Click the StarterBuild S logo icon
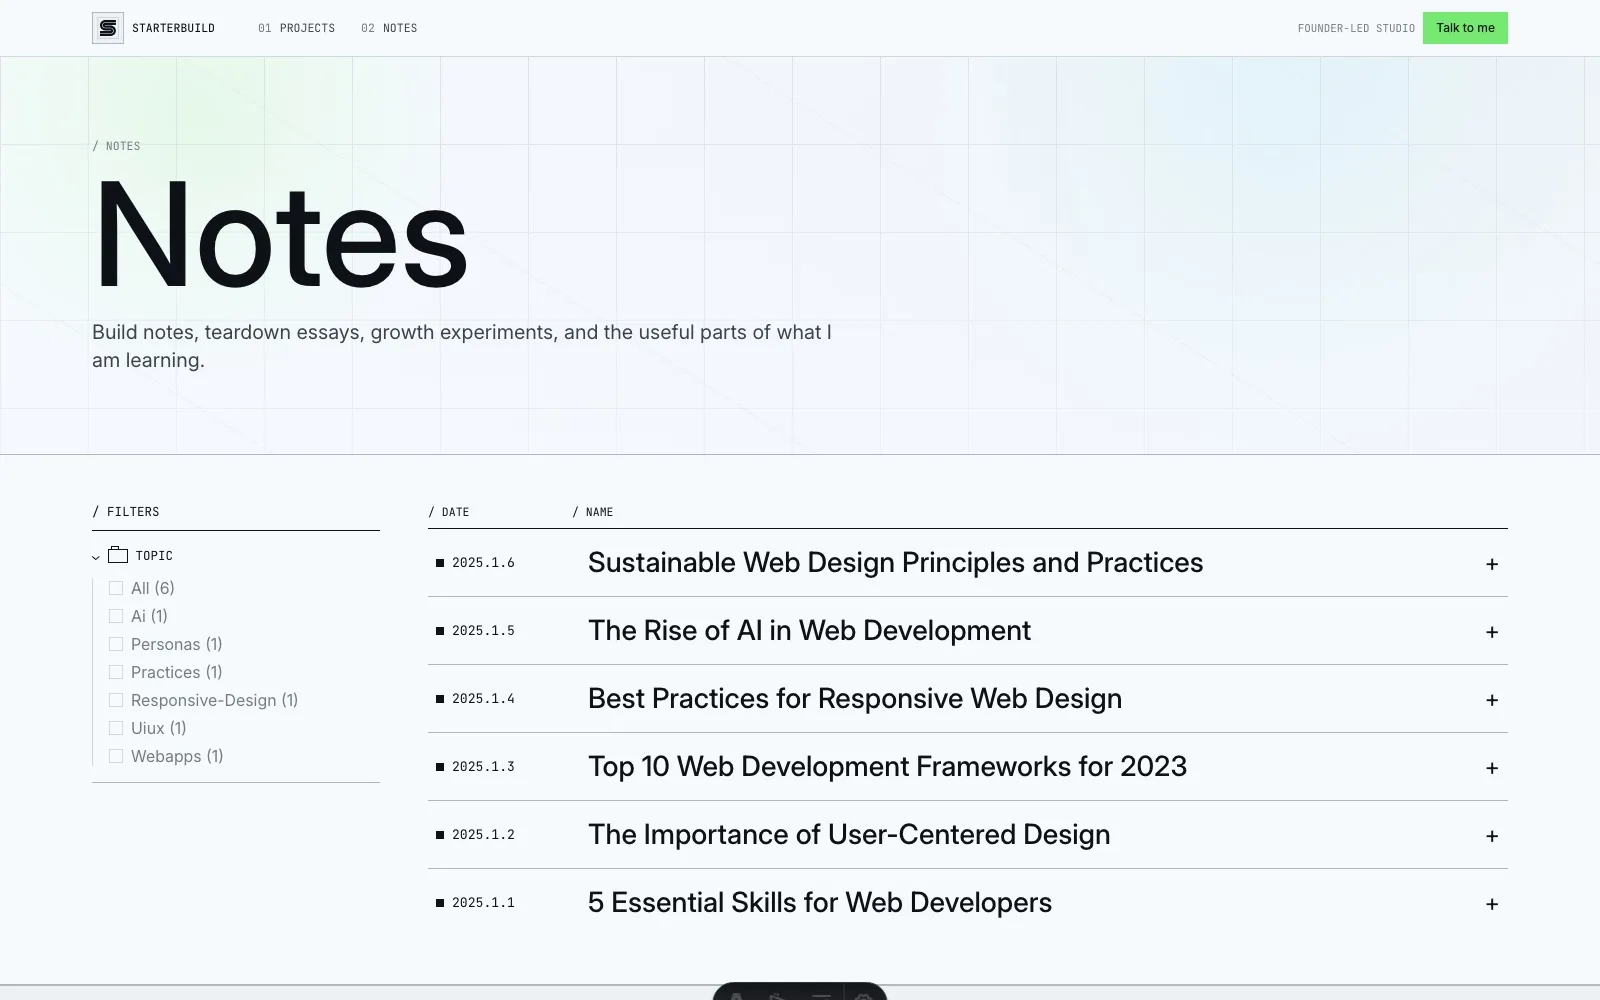 click(x=108, y=28)
